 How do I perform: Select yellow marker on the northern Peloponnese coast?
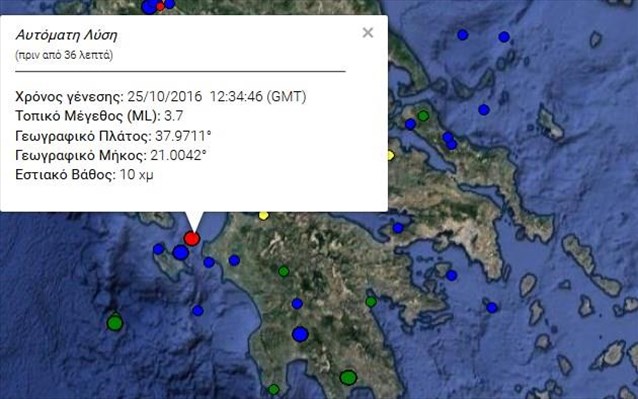click(x=263, y=216)
